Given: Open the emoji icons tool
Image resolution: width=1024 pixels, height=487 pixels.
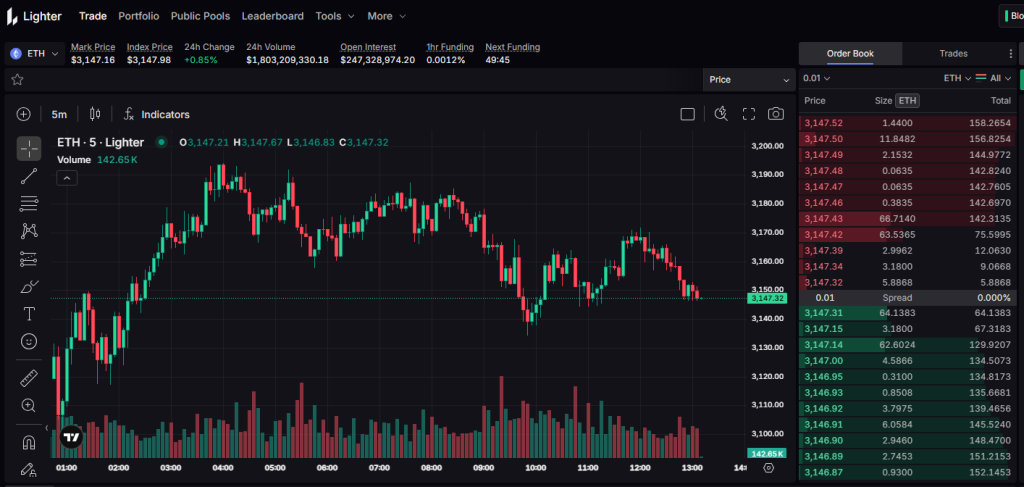Looking at the screenshot, I should [x=29, y=341].
